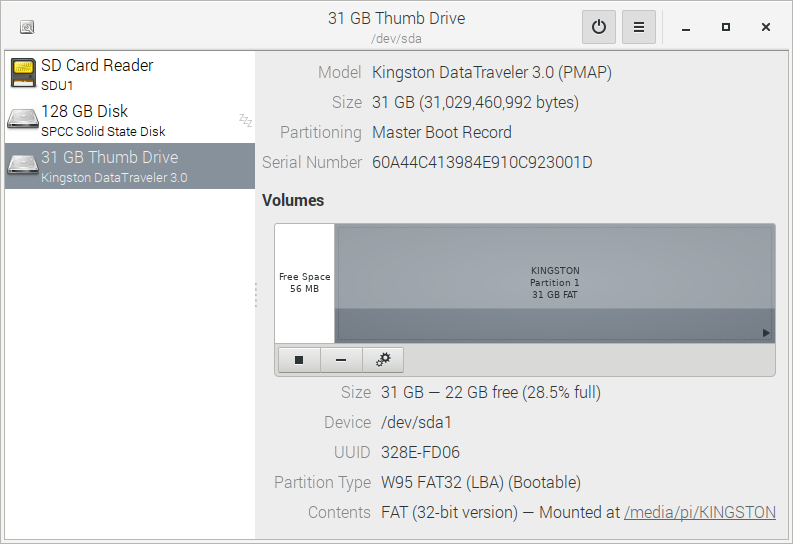Image resolution: width=793 pixels, height=544 pixels.
Task: Close the Disks window
Action: click(x=766, y=27)
